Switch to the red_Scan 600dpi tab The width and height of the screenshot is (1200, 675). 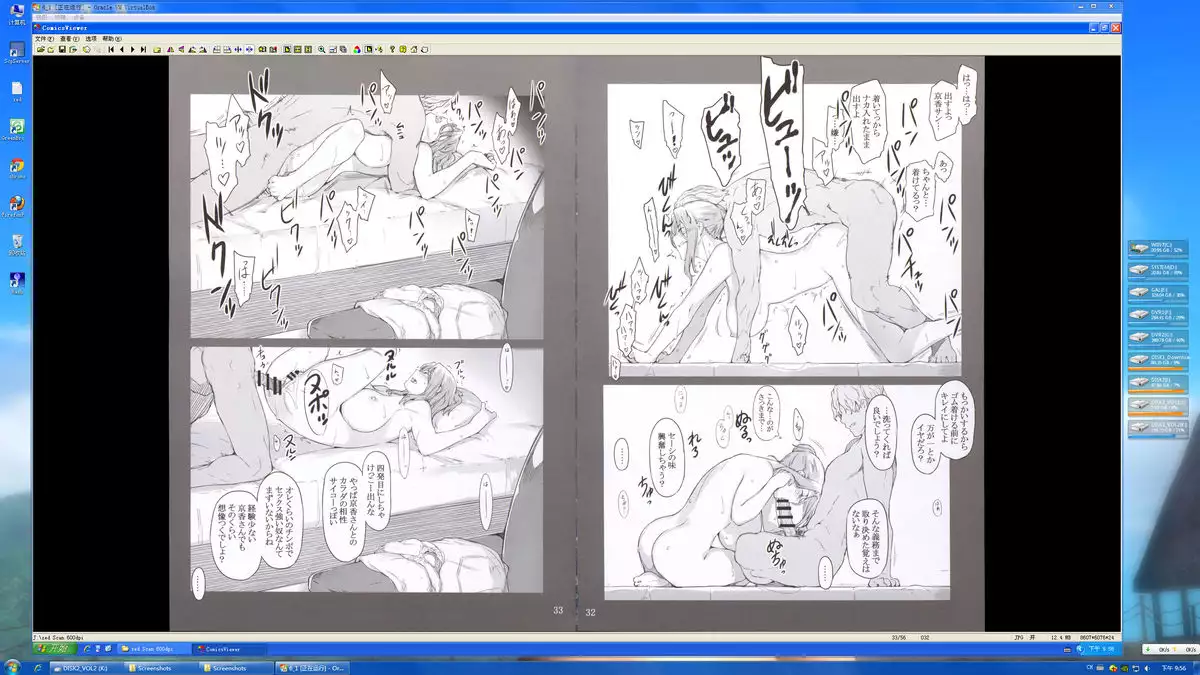coord(150,648)
